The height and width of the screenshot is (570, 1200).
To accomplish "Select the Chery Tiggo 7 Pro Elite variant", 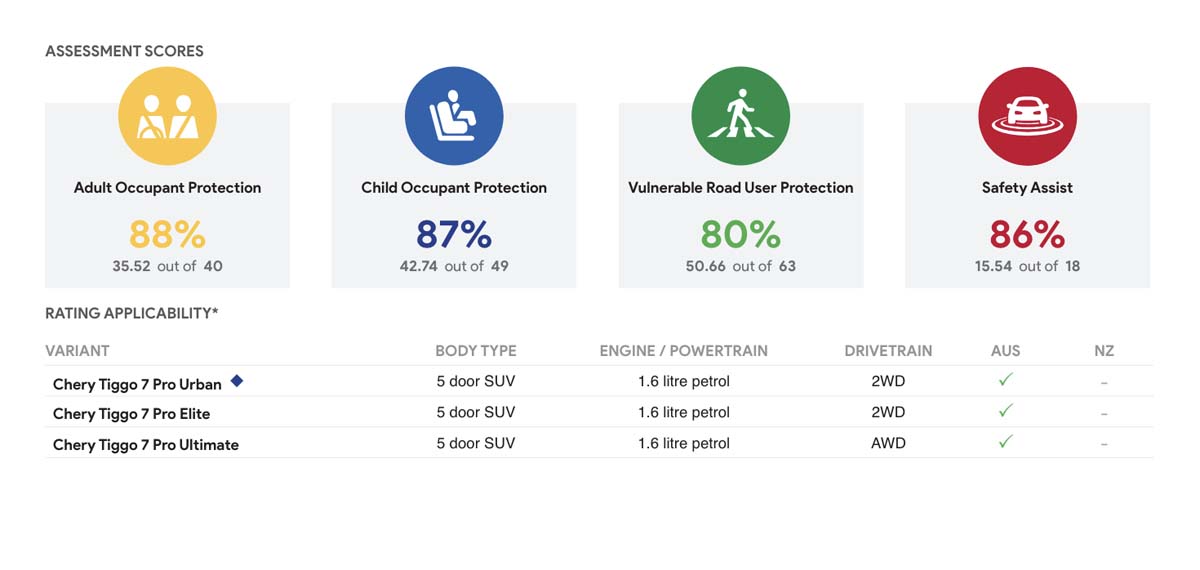I will tap(131, 414).
